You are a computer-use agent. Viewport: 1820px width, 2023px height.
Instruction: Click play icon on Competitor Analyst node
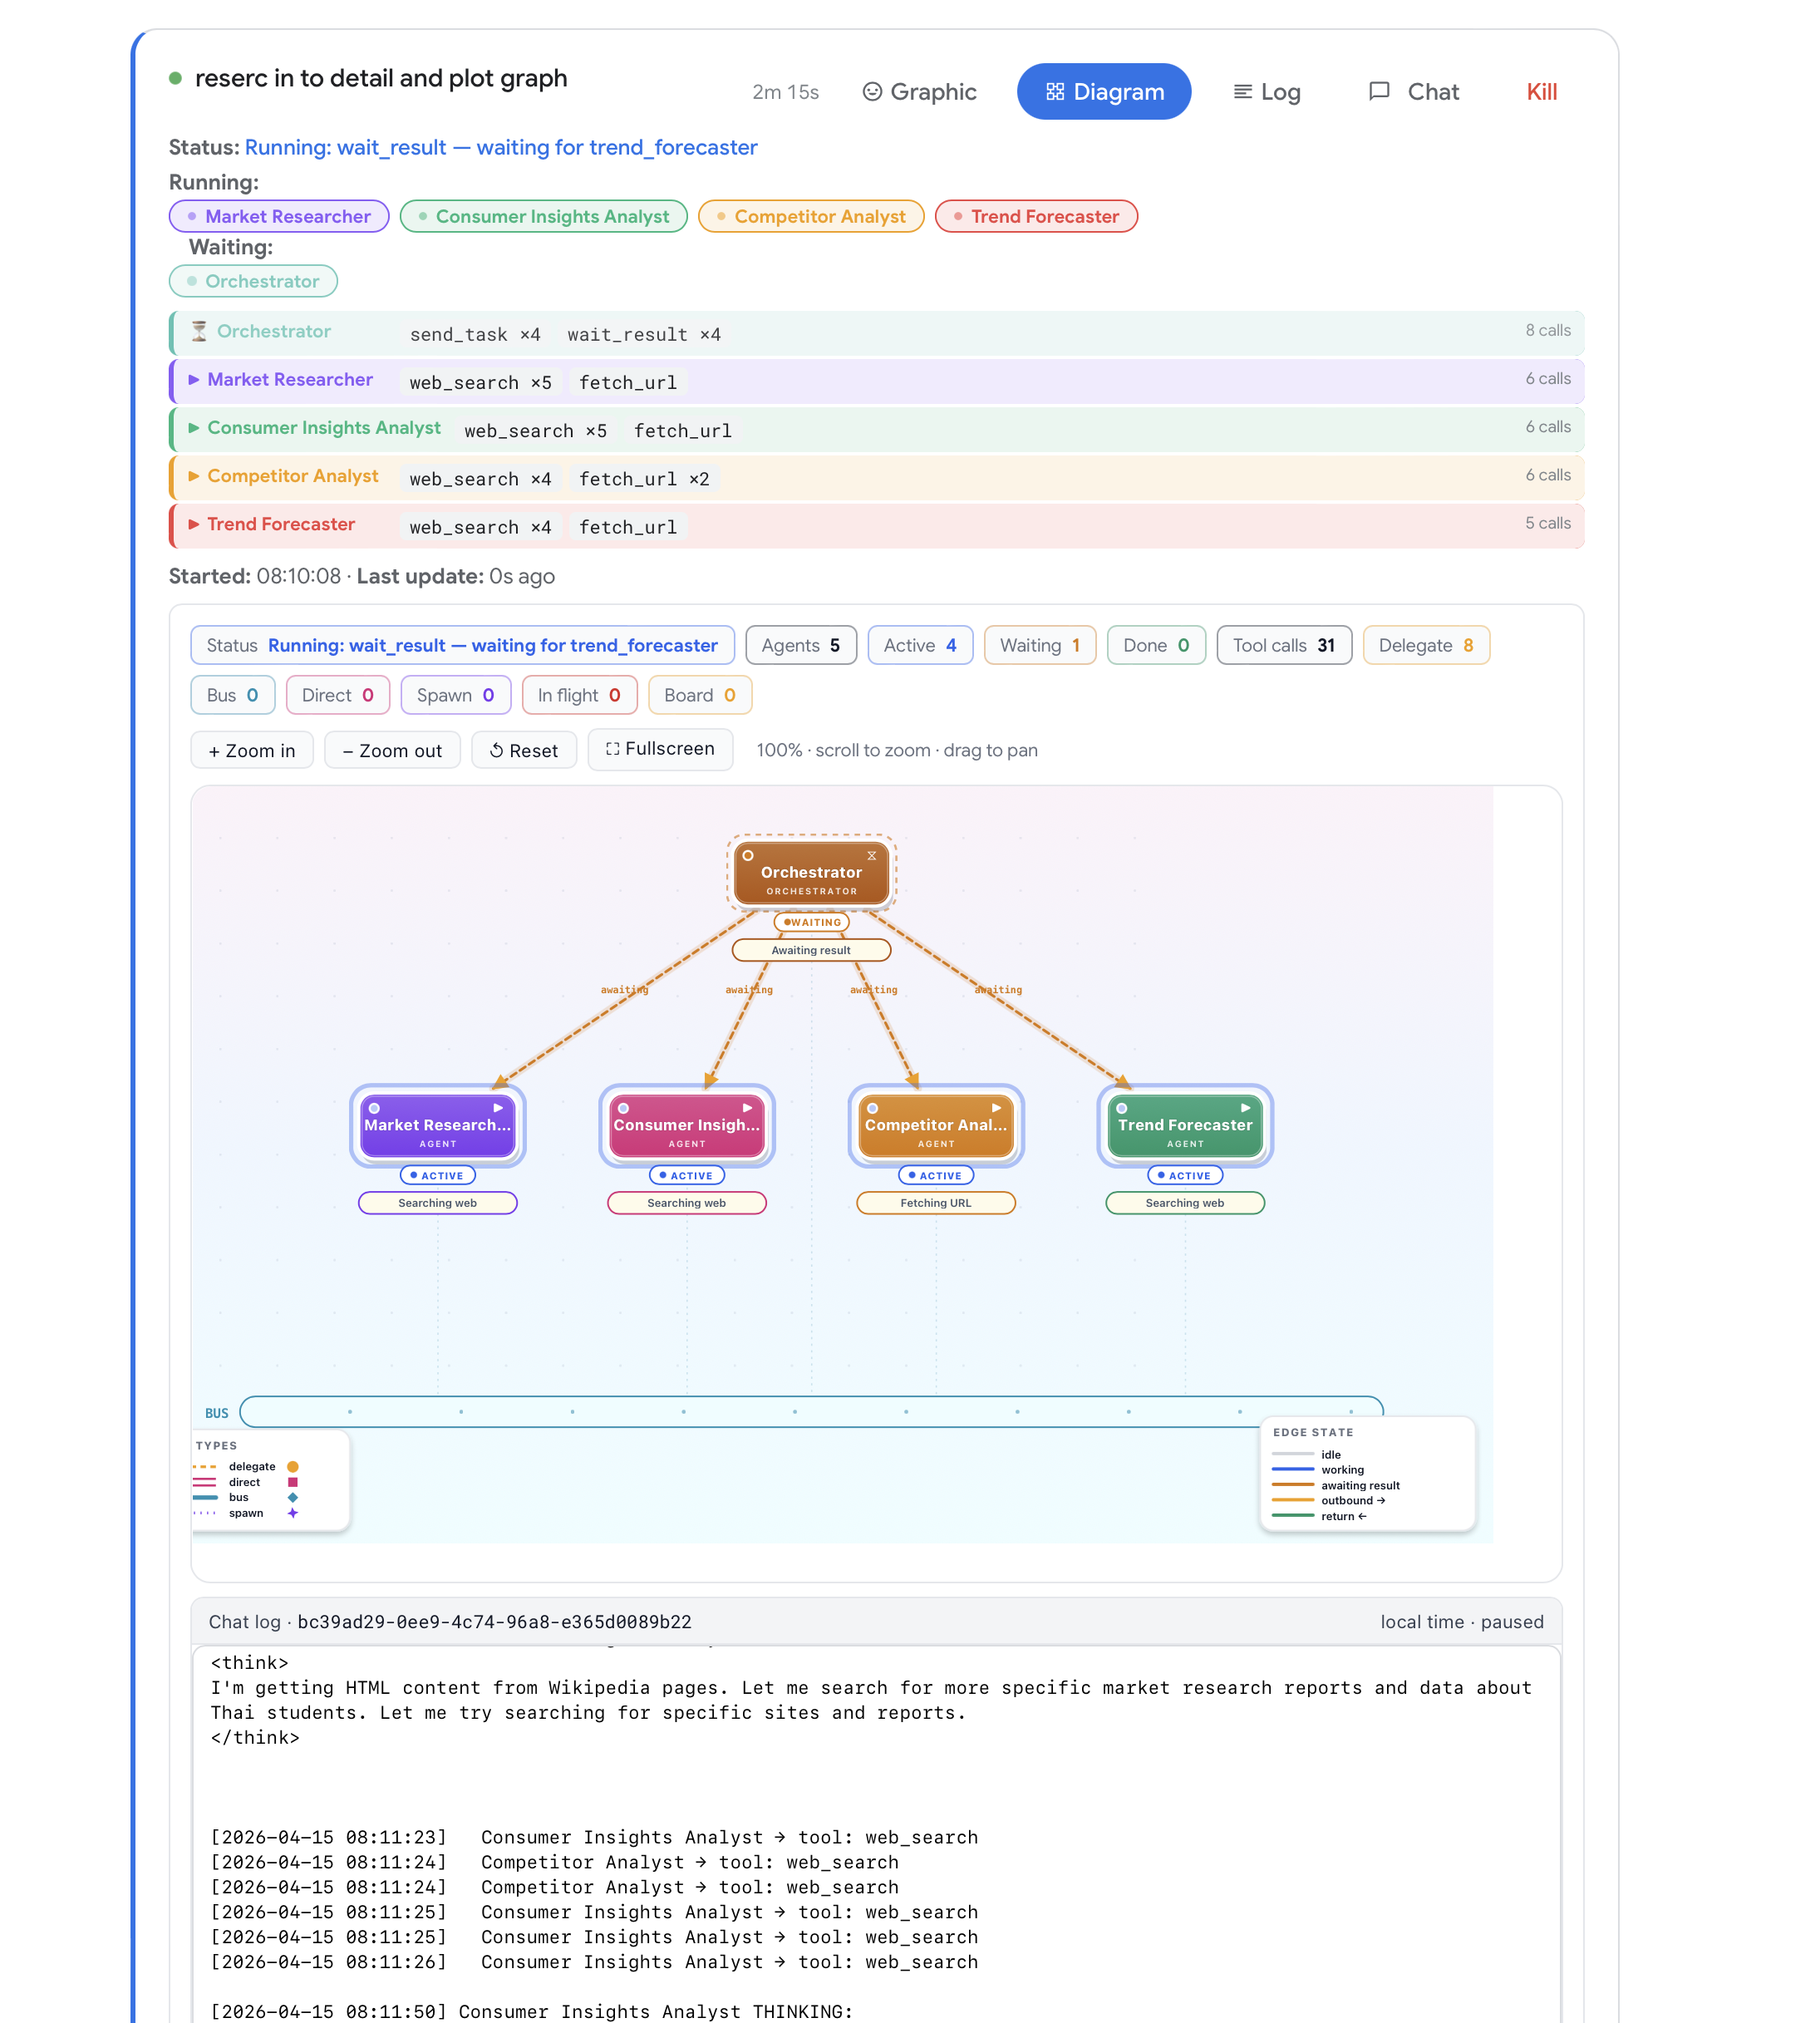(996, 1108)
